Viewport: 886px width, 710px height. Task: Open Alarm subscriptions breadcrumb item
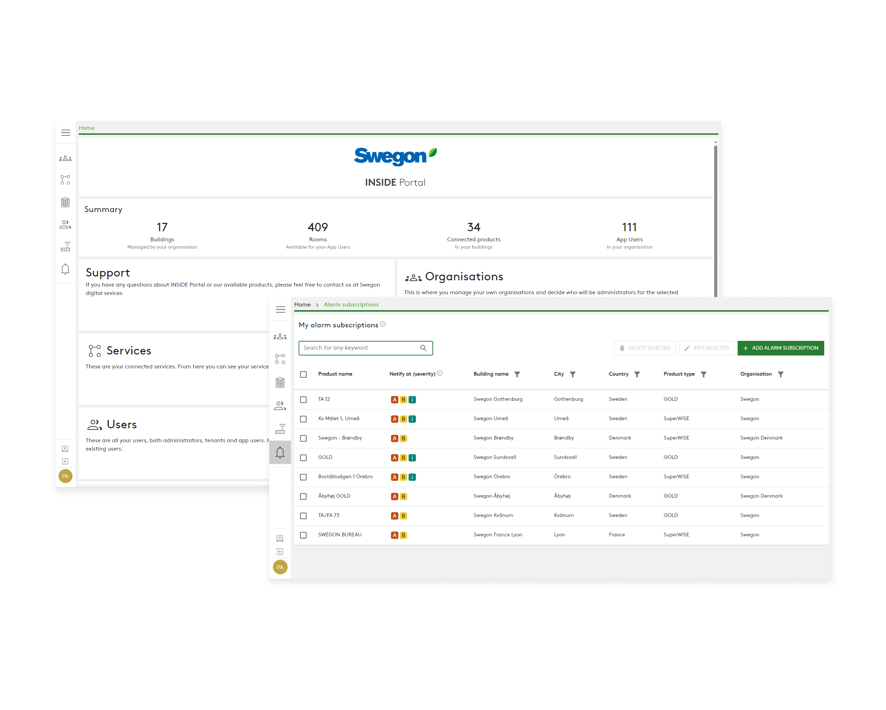(349, 304)
